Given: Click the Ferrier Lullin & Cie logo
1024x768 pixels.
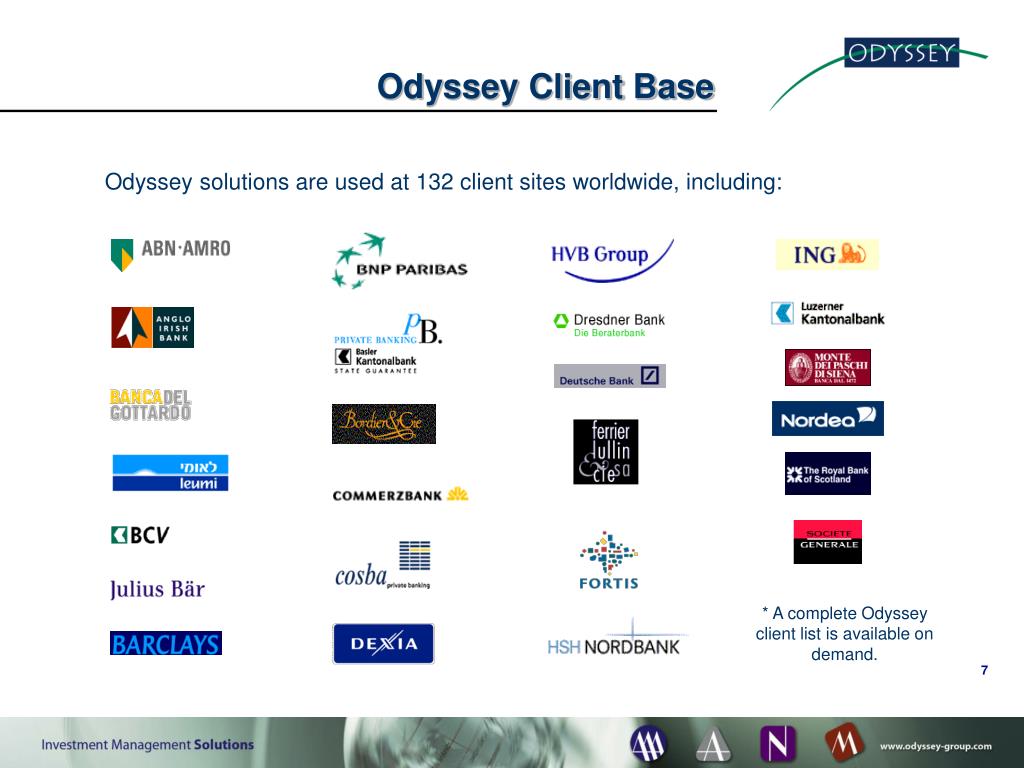Looking at the screenshot, I should (605, 452).
